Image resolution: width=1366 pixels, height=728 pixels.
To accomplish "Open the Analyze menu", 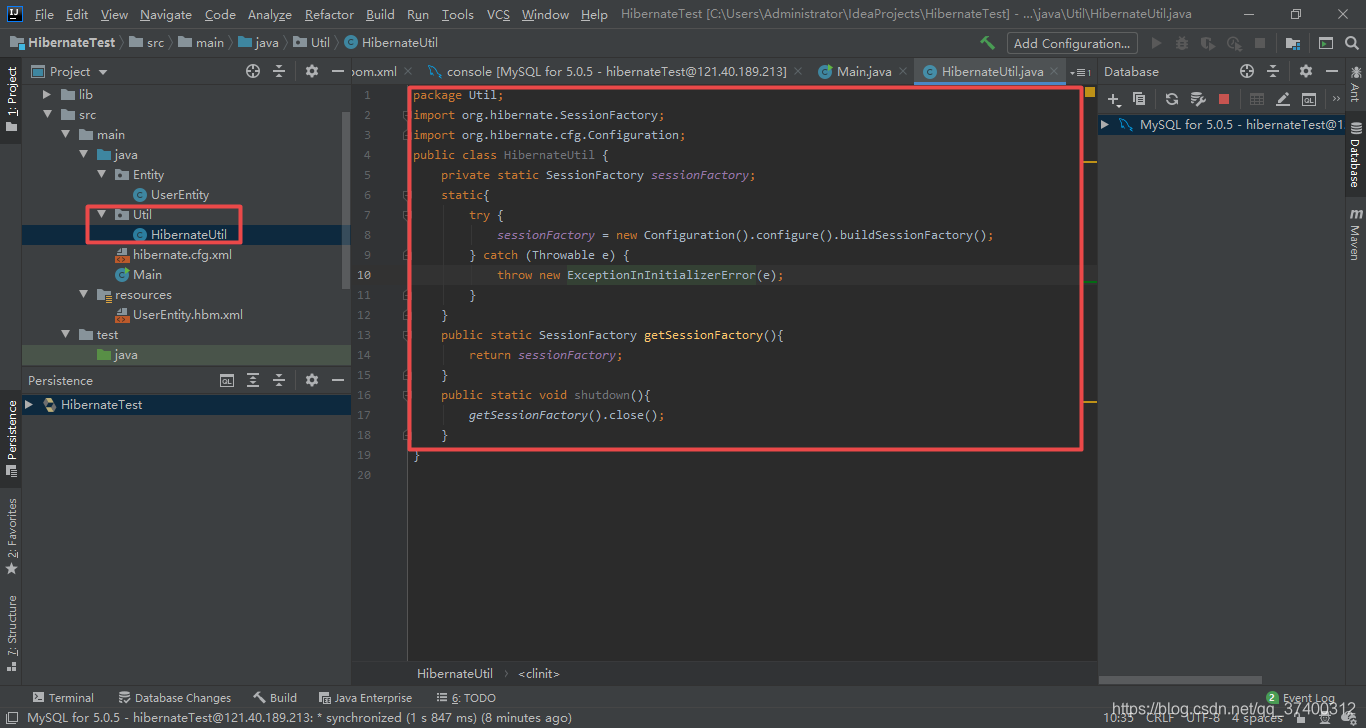I will [270, 14].
